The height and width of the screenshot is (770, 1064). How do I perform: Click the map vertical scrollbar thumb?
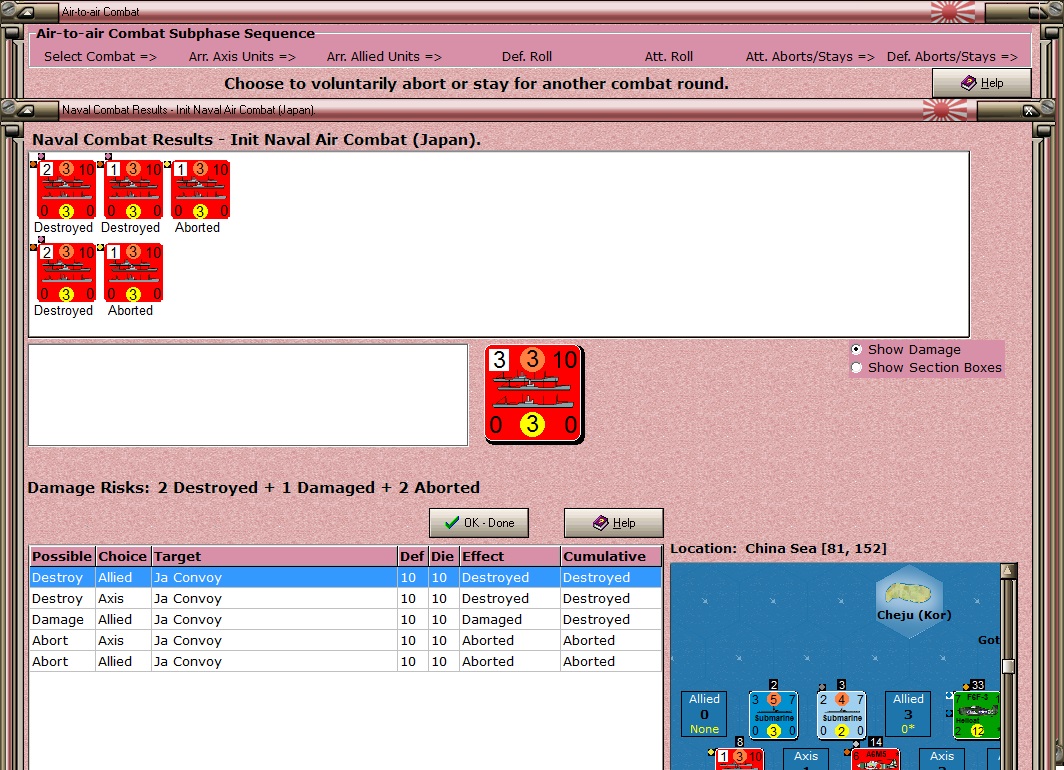(1008, 666)
